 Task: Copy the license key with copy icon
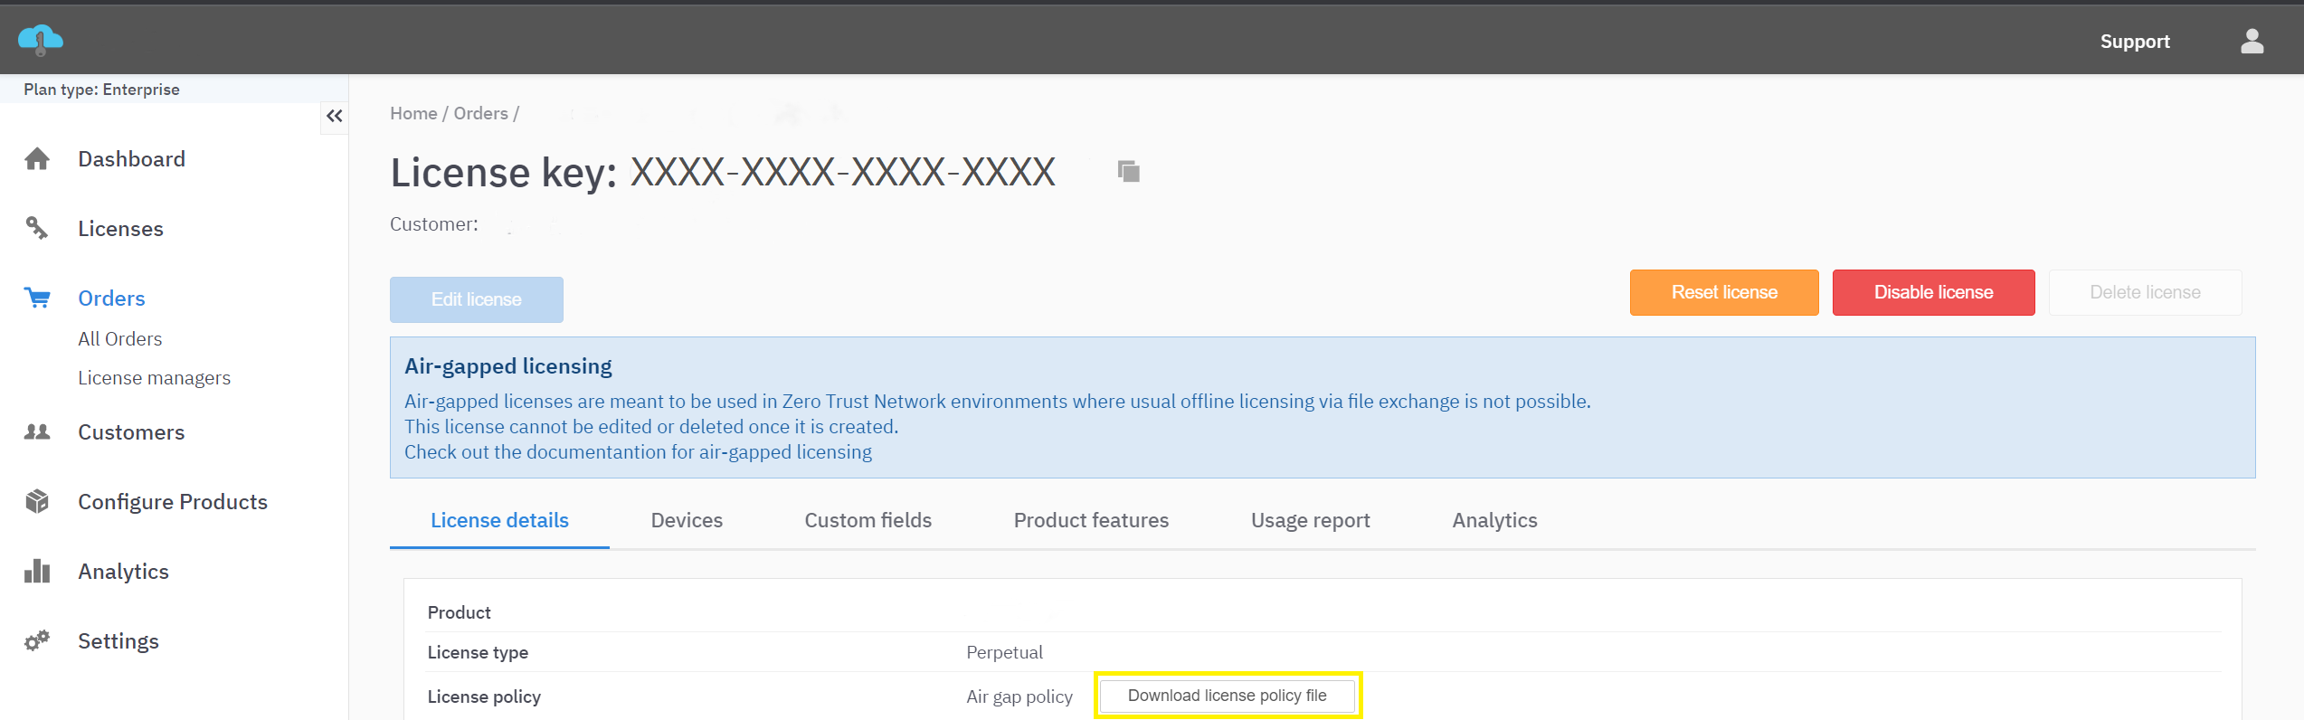point(1128,172)
